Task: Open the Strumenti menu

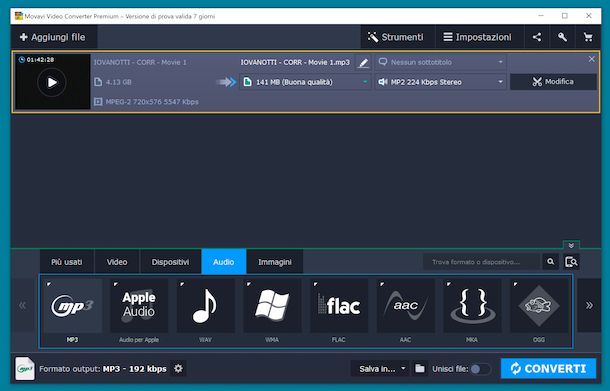Action: pos(396,37)
